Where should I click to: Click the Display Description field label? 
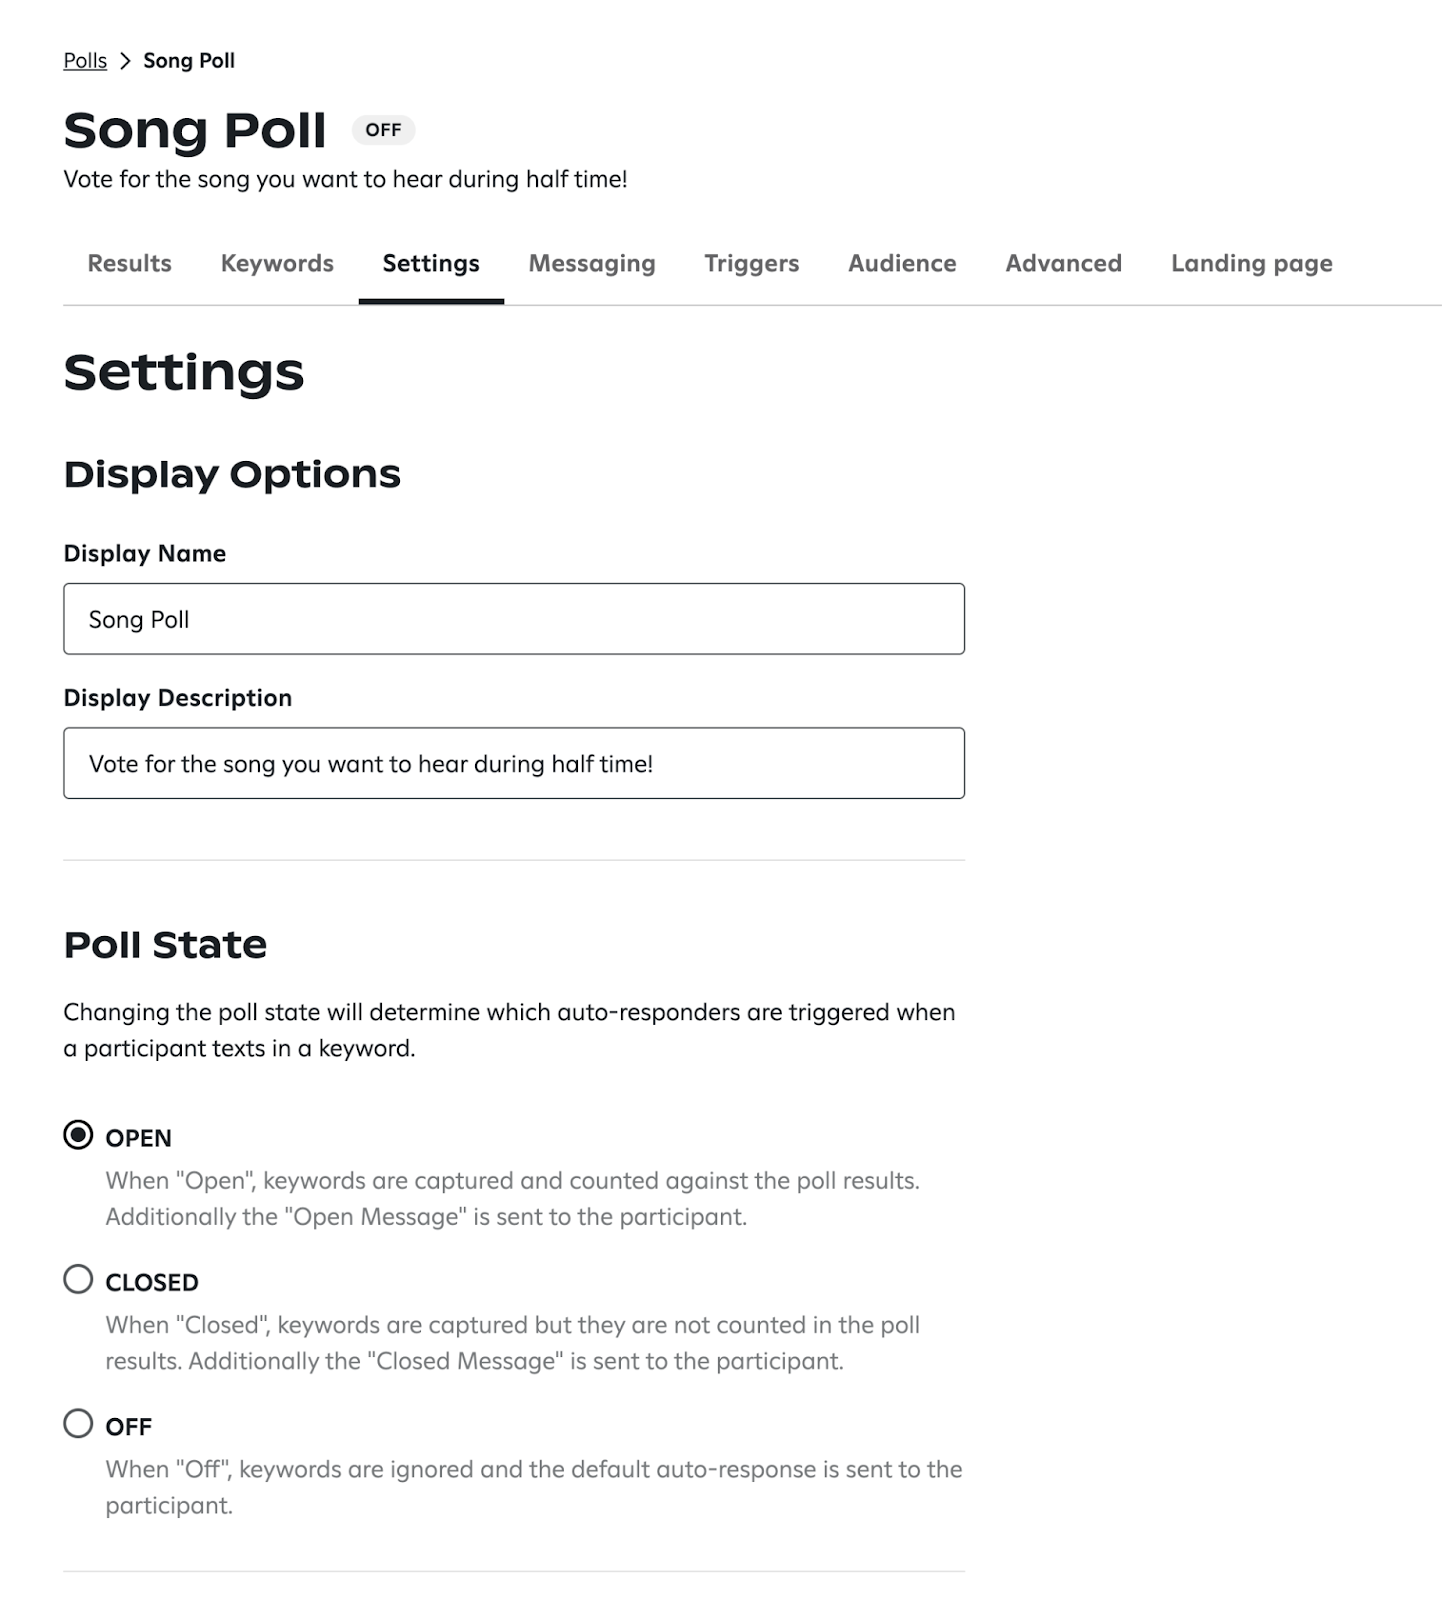(x=178, y=698)
